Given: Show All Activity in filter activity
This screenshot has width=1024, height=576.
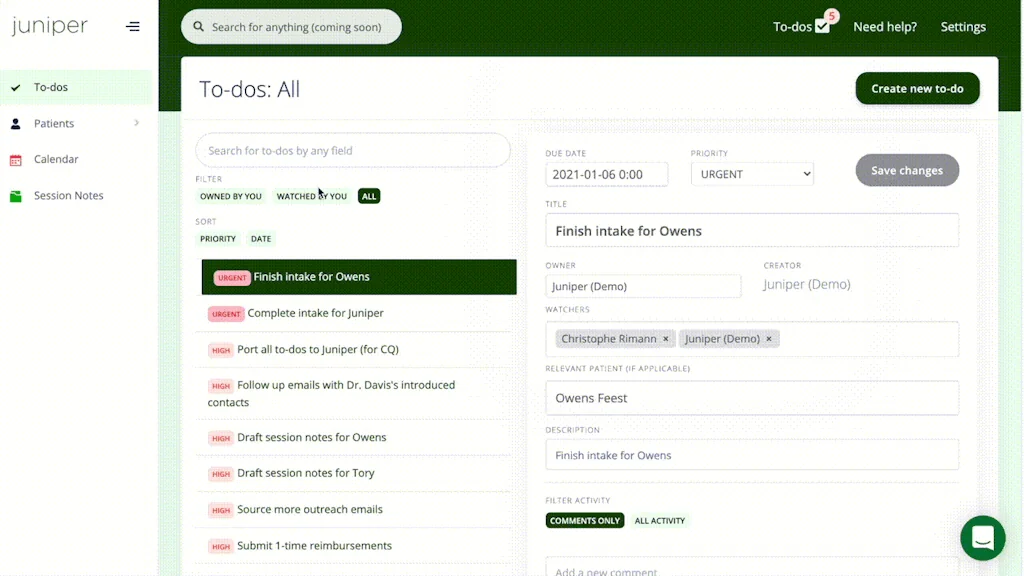Looking at the screenshot, I should point(659,521).
